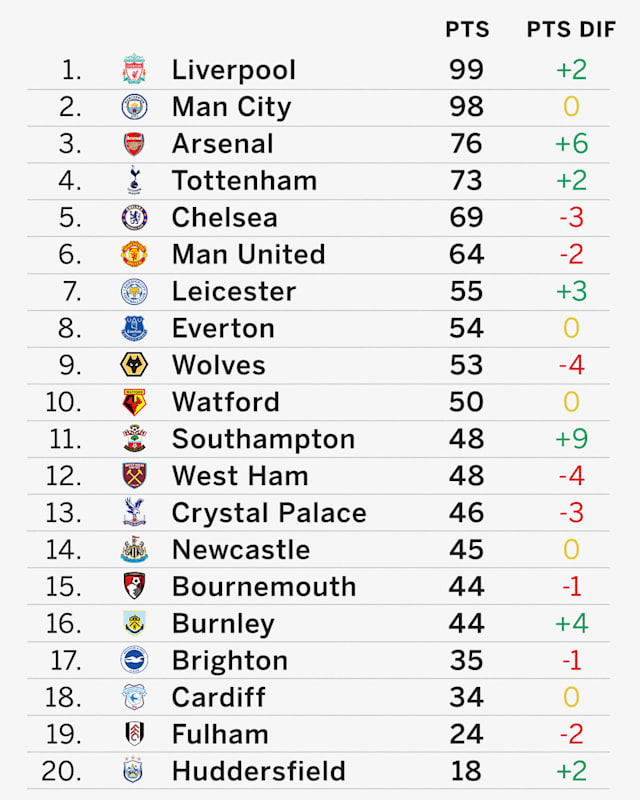Viewport: 640px width, 800px height.
Task: Open the Crystal Palace team name
Action: pyautogui.click(x=269, y=513)
